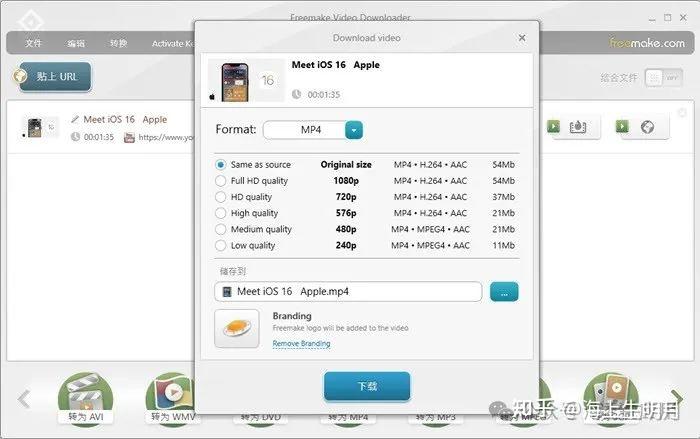The height and width of the screenshot is (439, 700).
Task: Go to next formats with right arrow
Action: coord(677,397)
